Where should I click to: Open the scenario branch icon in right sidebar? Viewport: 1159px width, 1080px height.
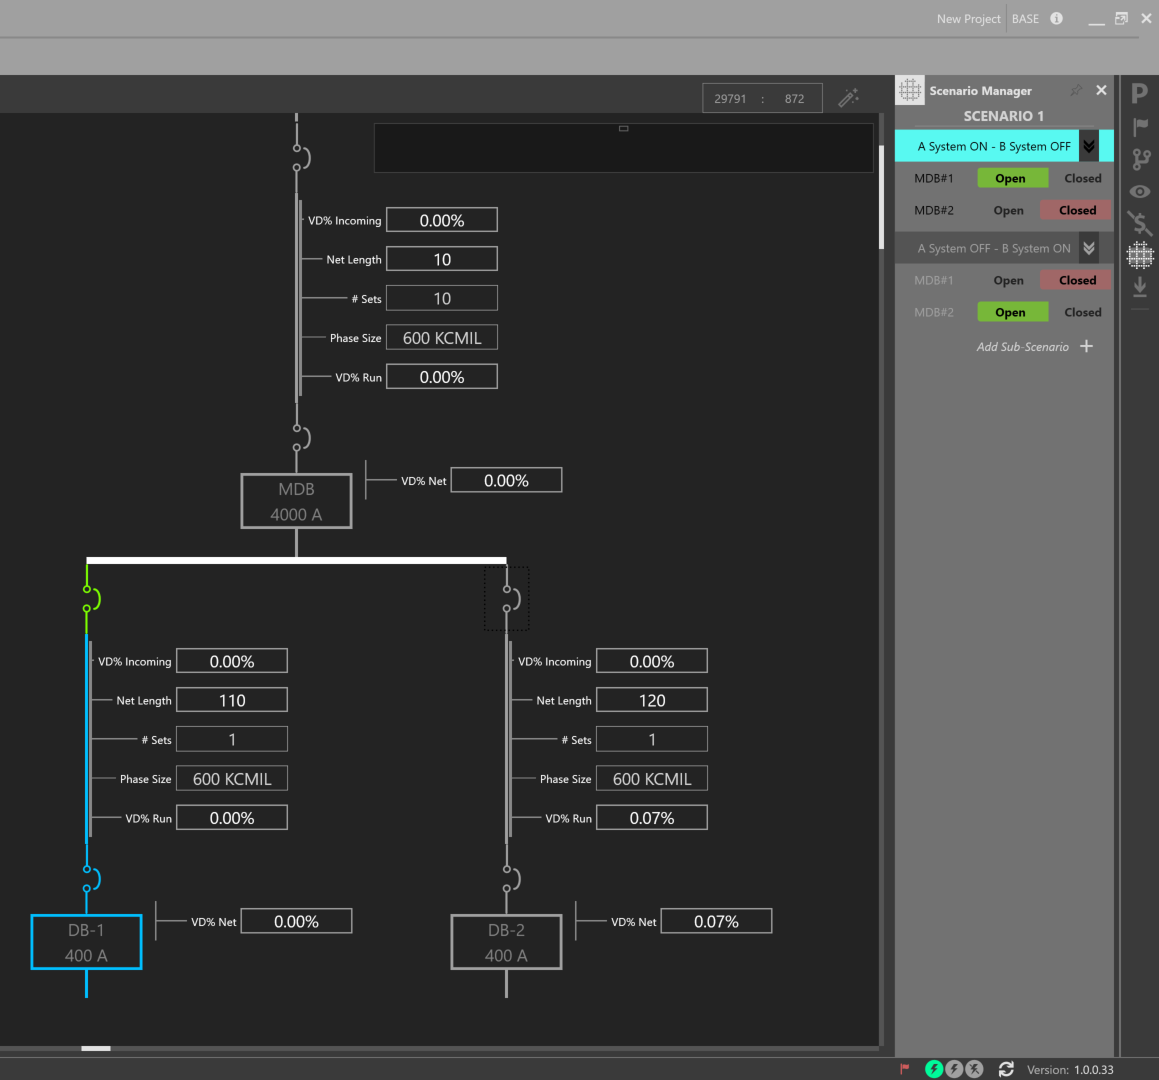click(x=1139, y=158)
